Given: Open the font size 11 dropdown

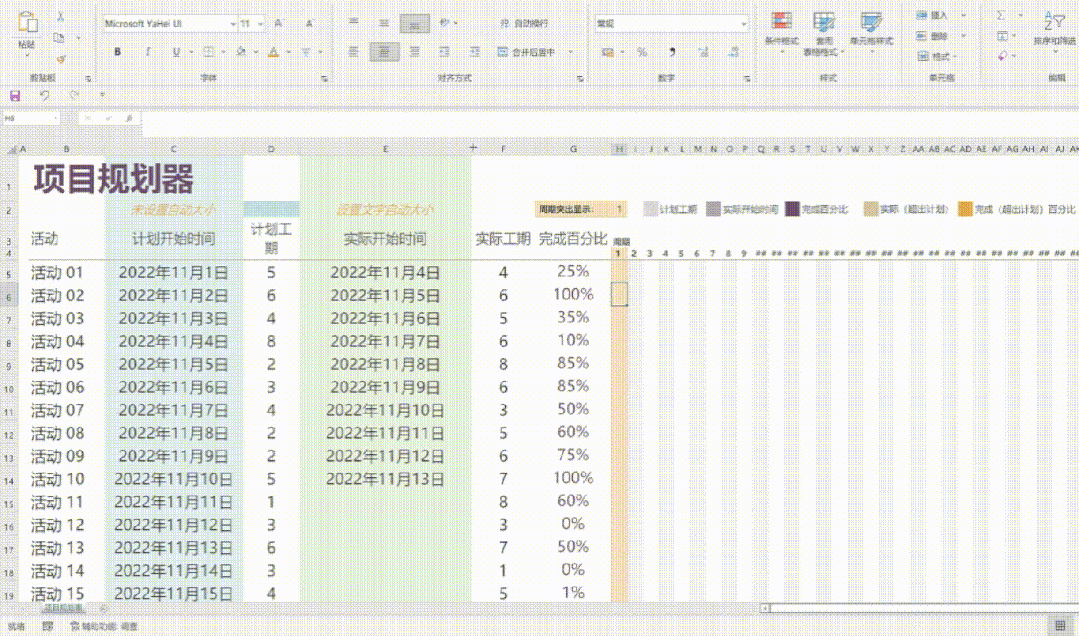Looking at the screenshot, I should click(261, 23).
